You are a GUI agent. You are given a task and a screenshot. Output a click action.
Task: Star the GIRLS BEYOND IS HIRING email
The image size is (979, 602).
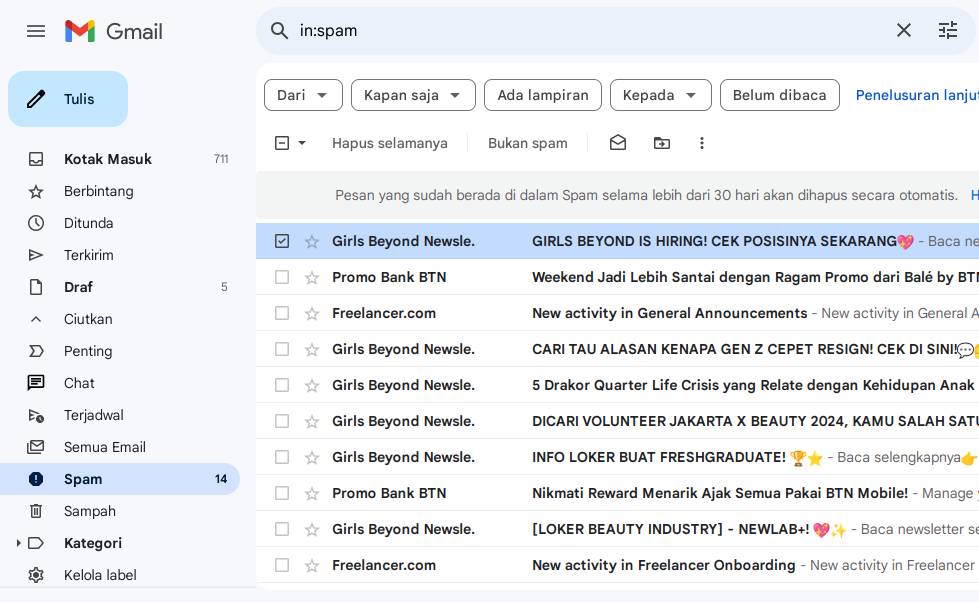pos(312,241)
